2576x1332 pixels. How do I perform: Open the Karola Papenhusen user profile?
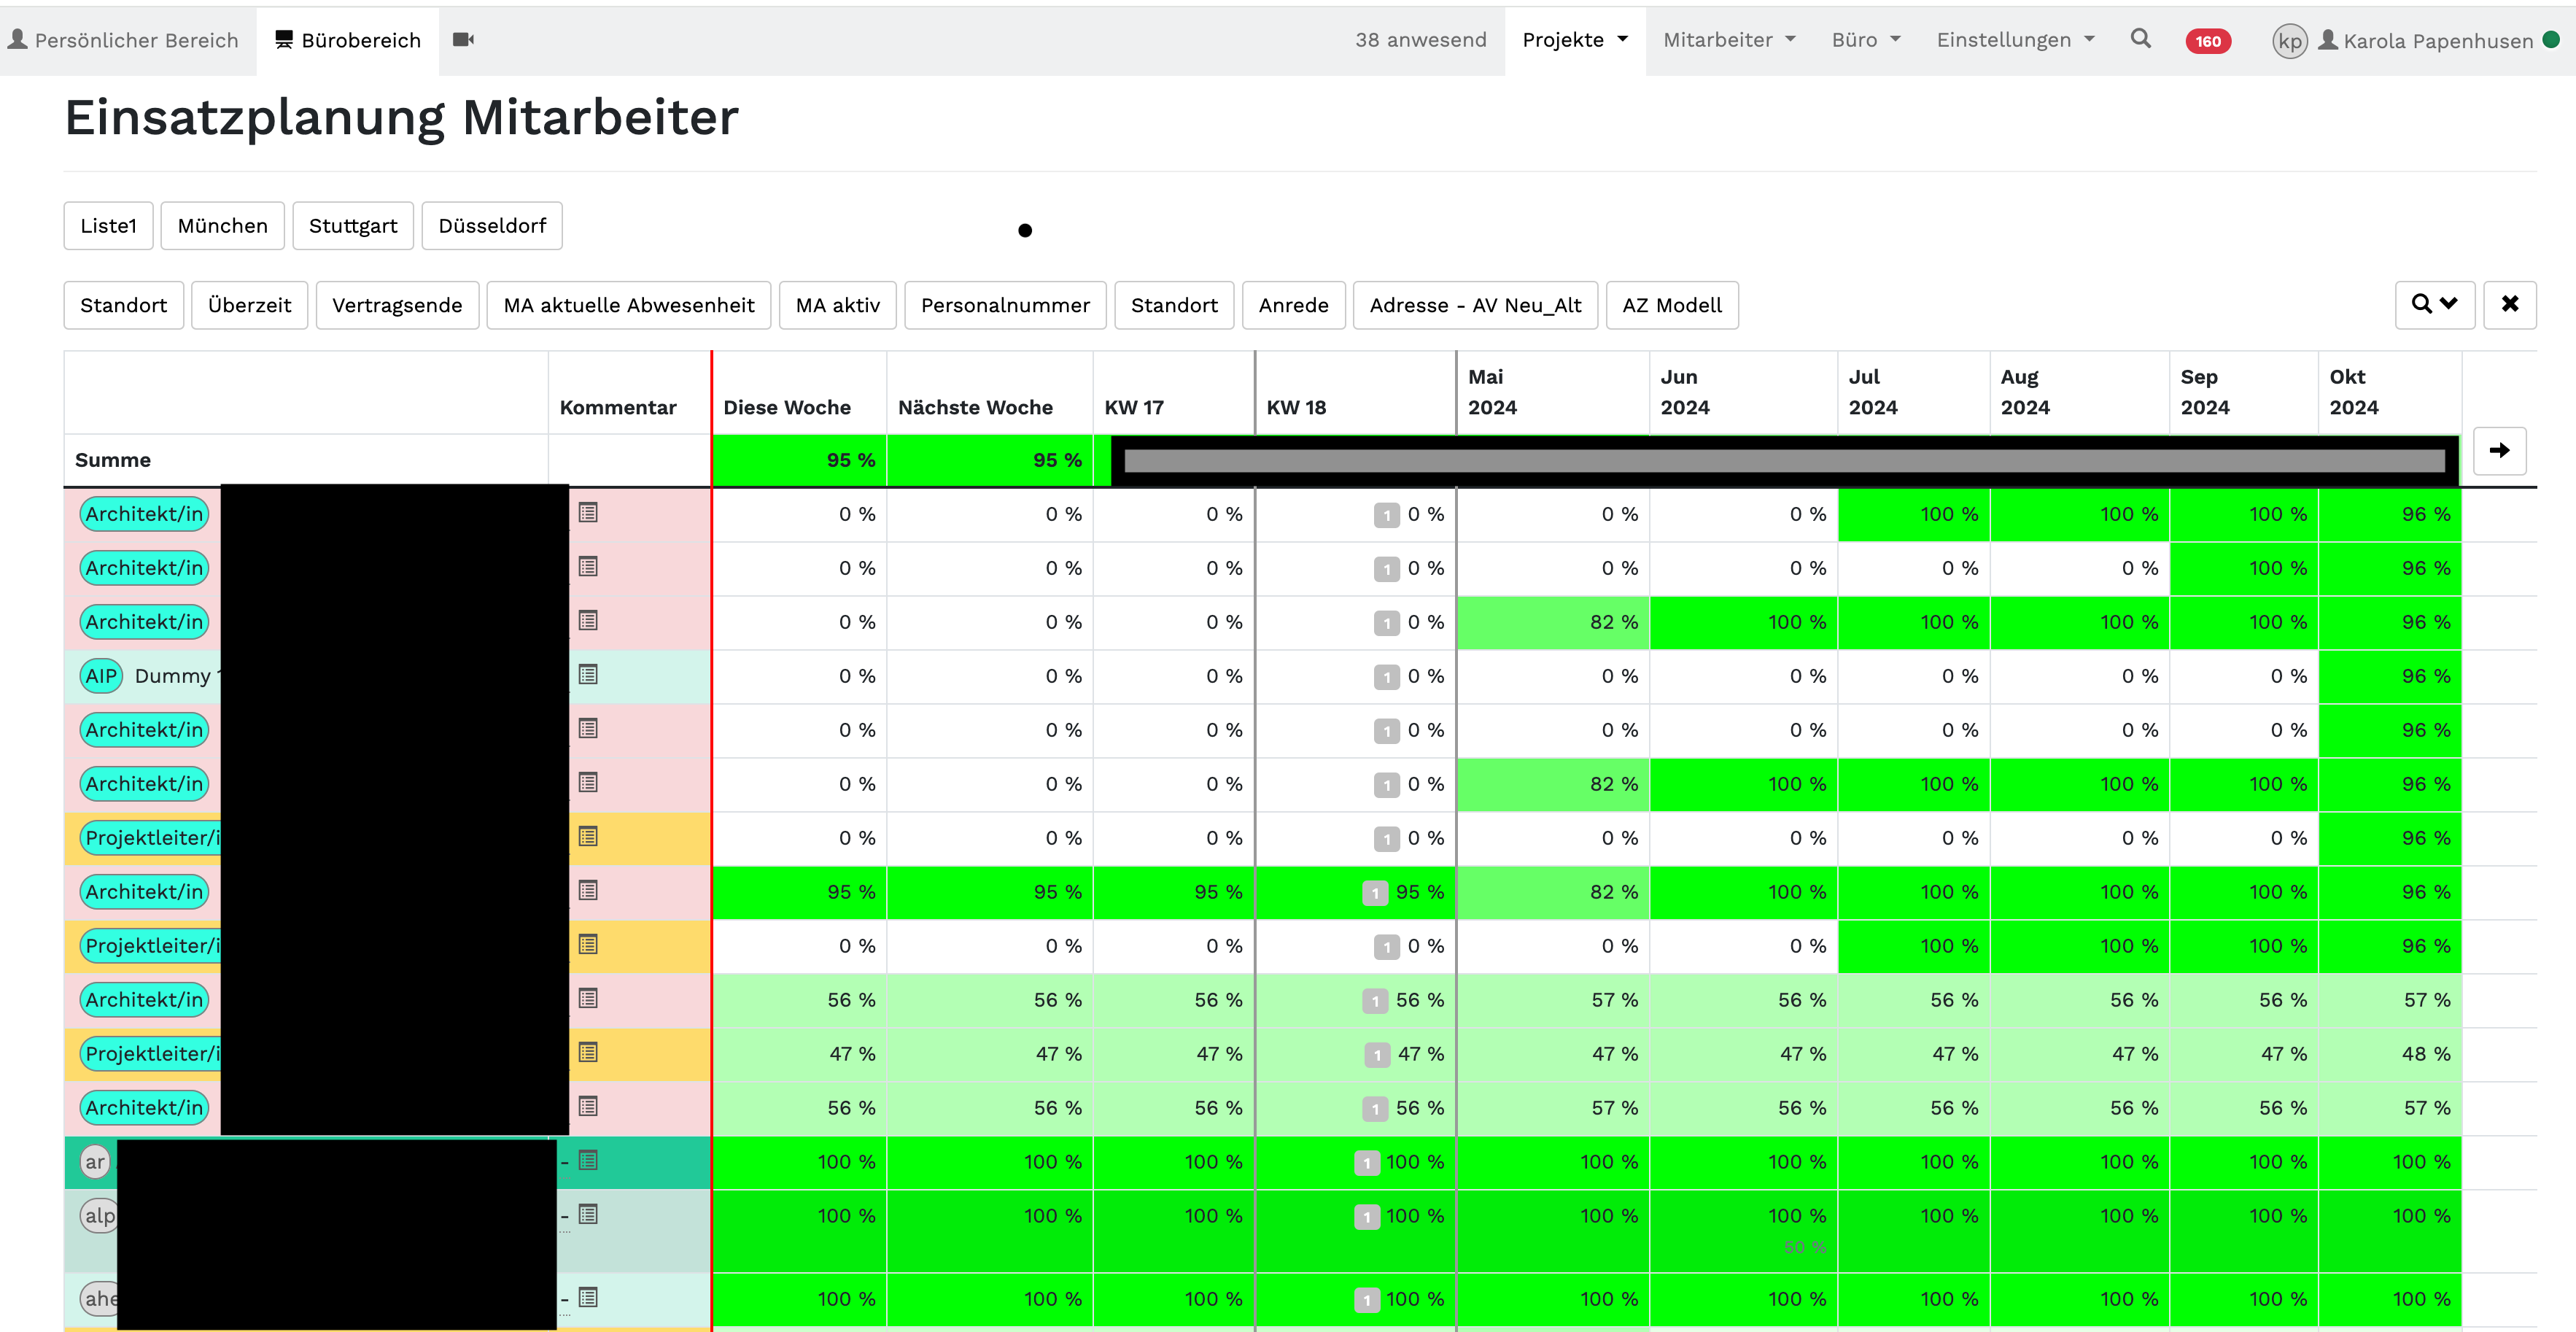(x=2425, y=41)
